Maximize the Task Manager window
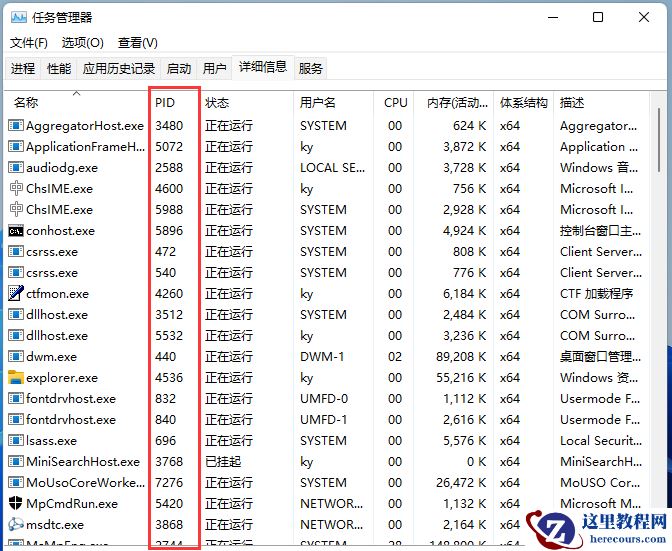Viewport: 672px width, 551px height. [598, 17]
